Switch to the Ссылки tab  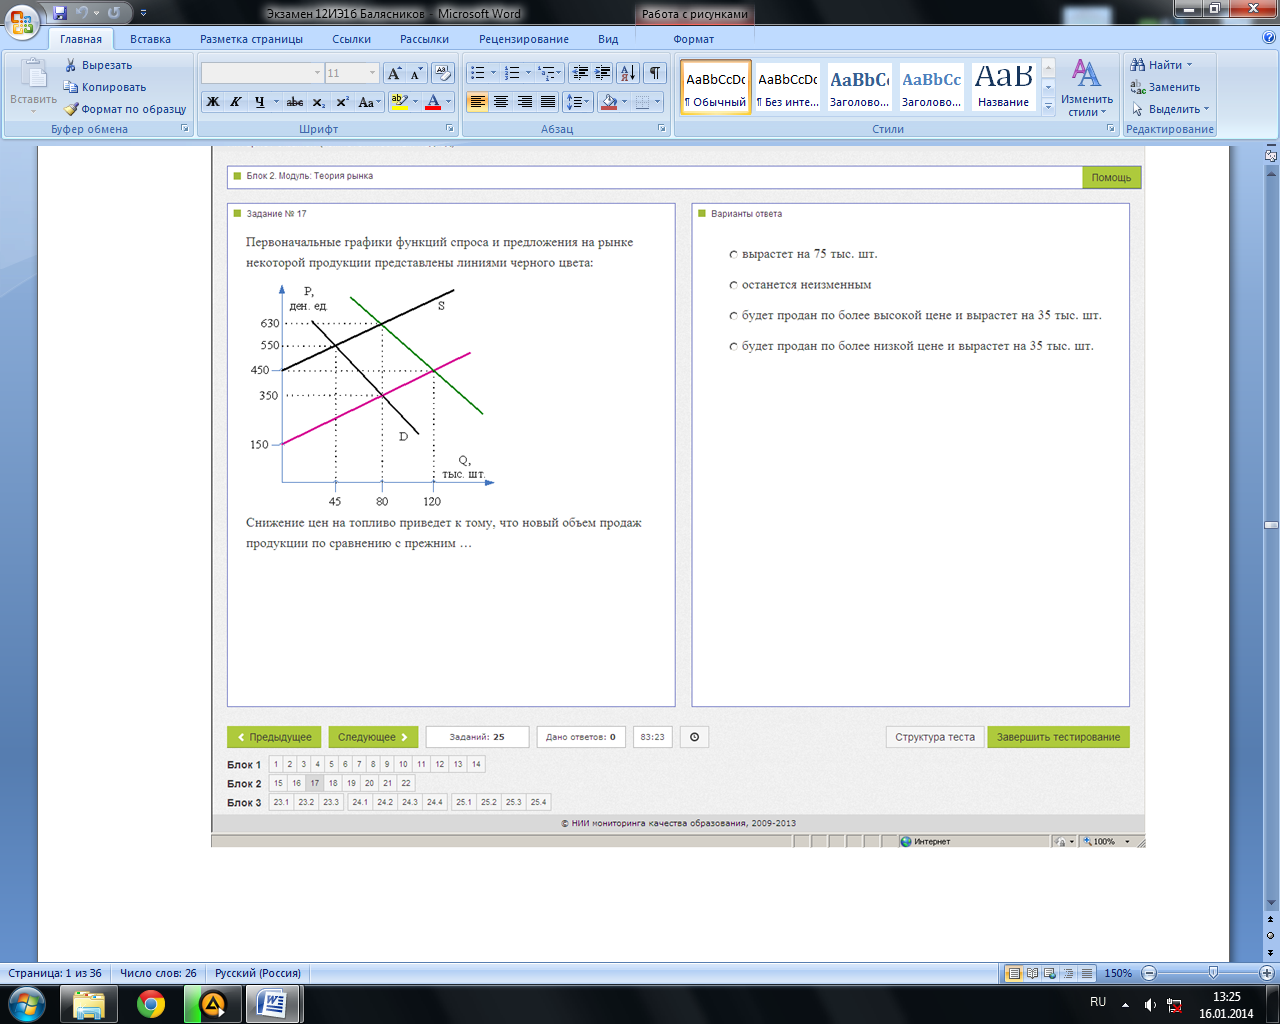[351, 39]
